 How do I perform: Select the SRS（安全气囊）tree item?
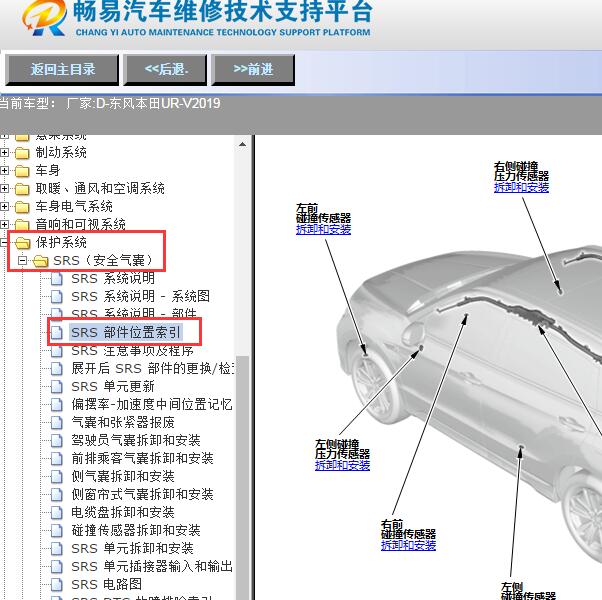pos(103,261)
